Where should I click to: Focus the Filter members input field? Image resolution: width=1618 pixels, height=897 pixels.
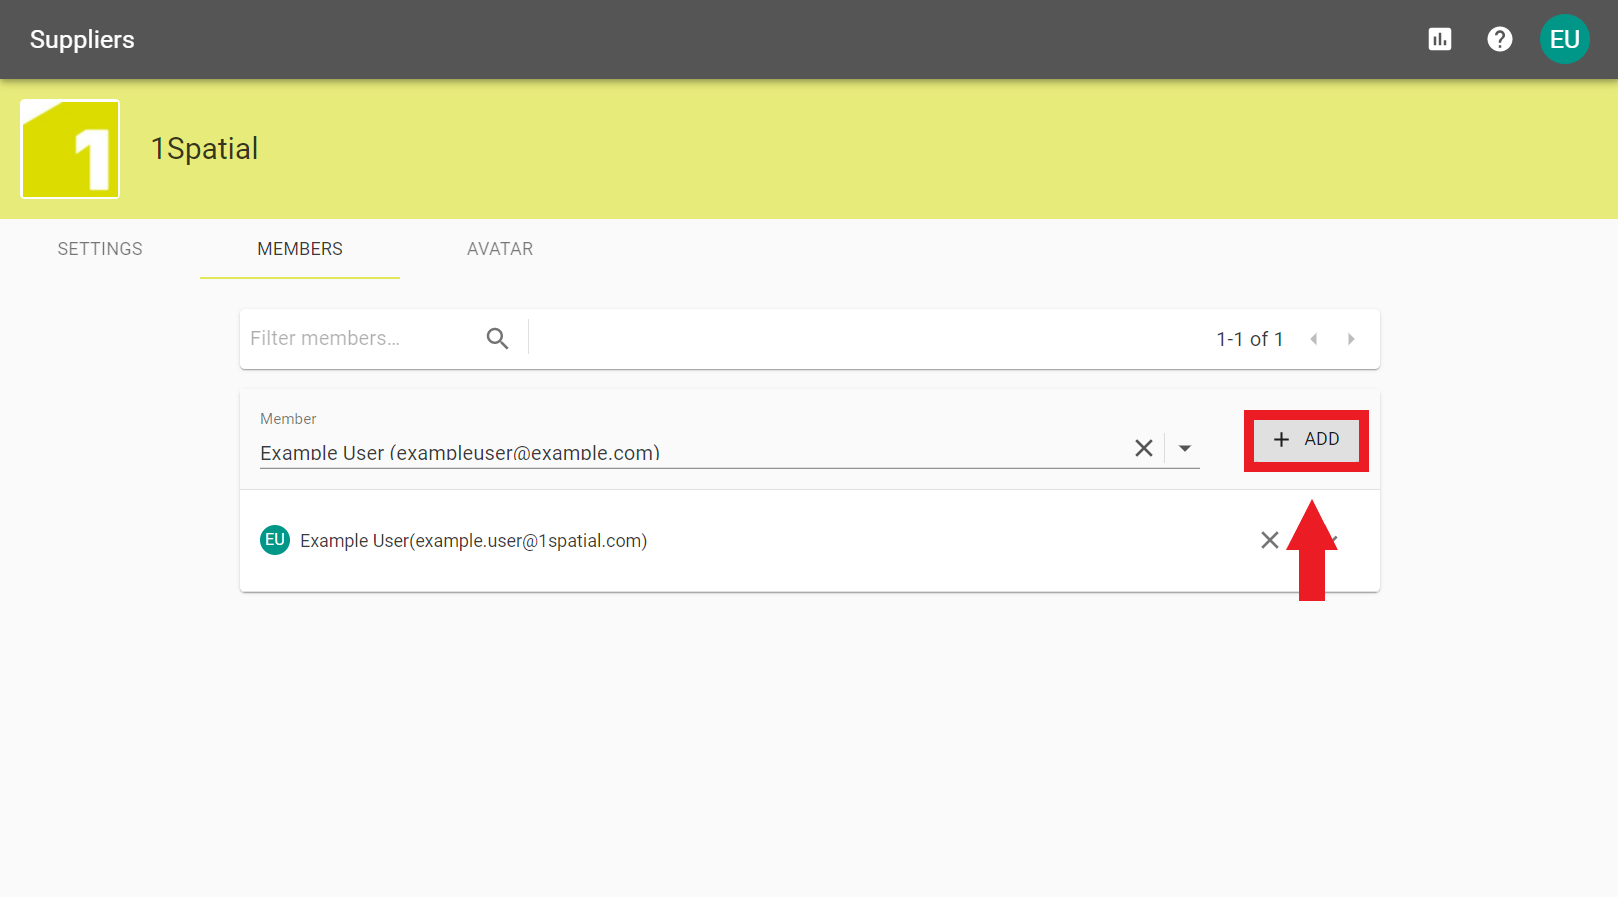[x=362, y=338]
